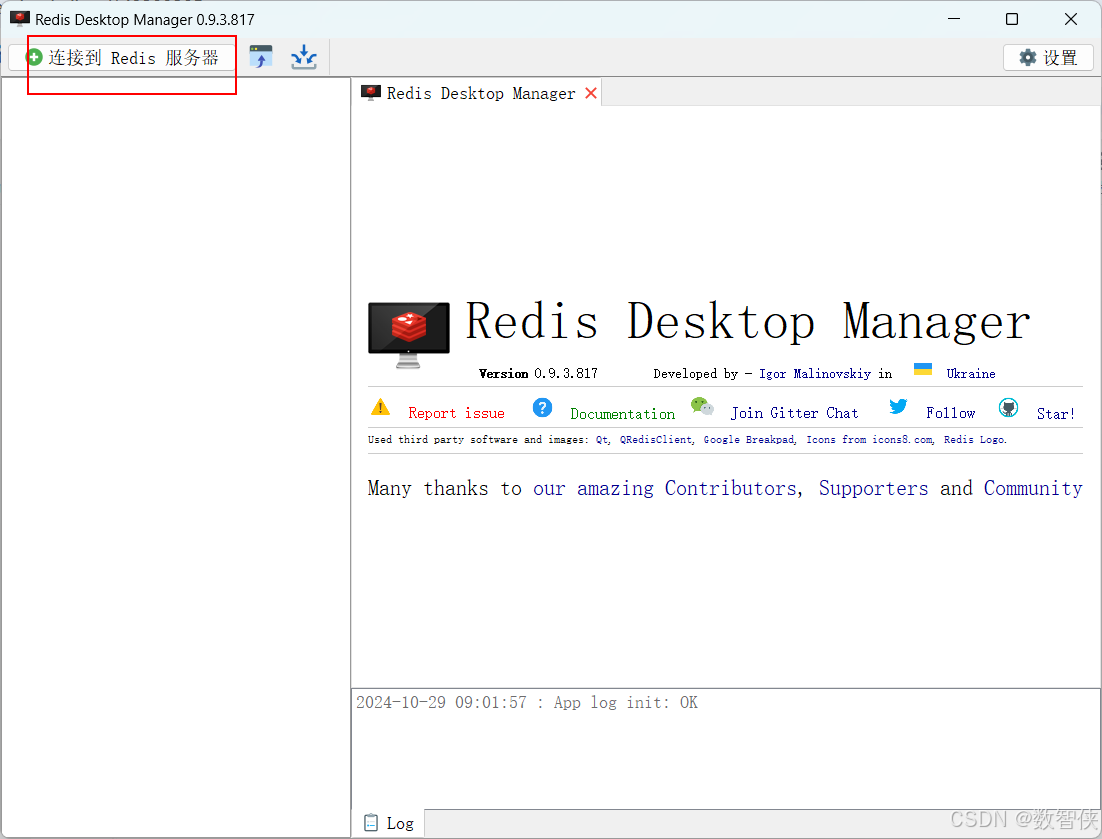Open the Supporters link
The image size is (1102, 839).
873,488
